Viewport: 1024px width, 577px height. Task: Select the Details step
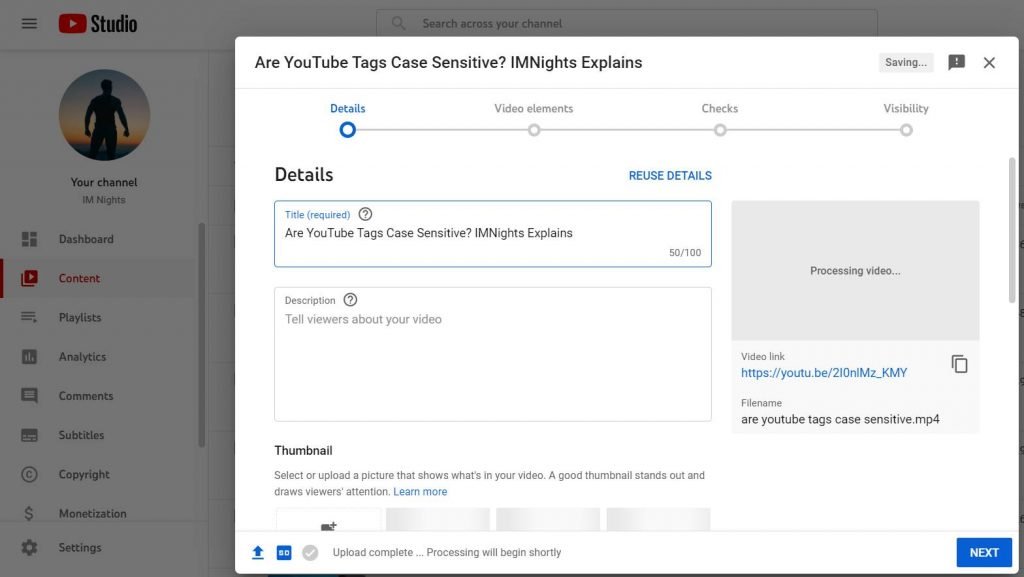click(347, 108)
